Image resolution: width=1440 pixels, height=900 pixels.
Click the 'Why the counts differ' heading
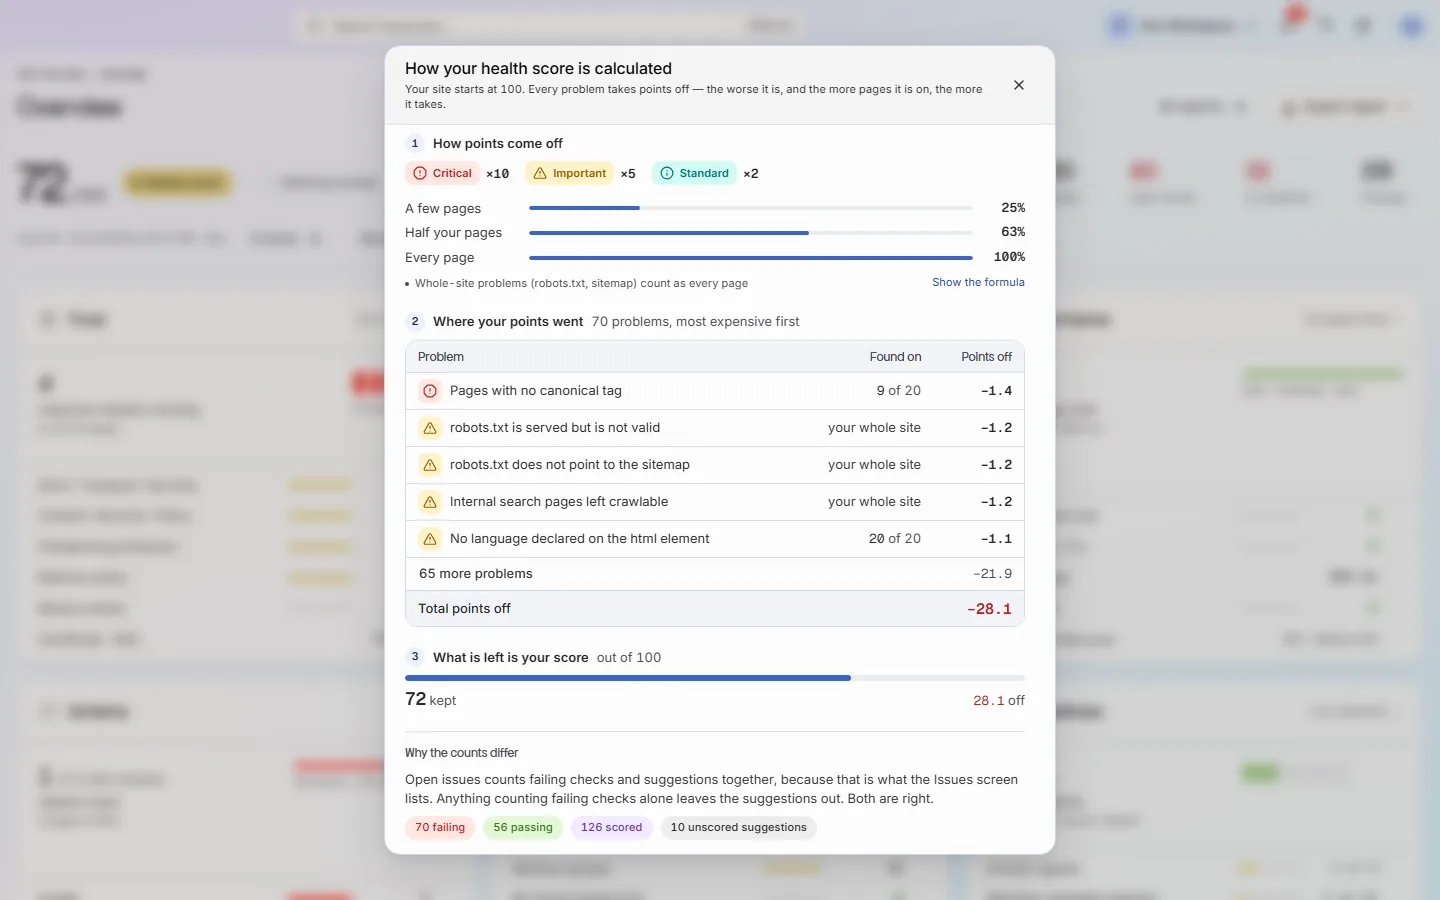click(462, 753)
